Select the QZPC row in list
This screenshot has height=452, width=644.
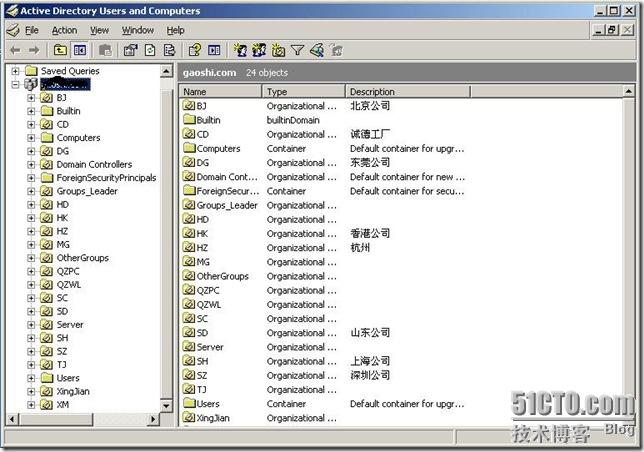click(x=208, y=290)
